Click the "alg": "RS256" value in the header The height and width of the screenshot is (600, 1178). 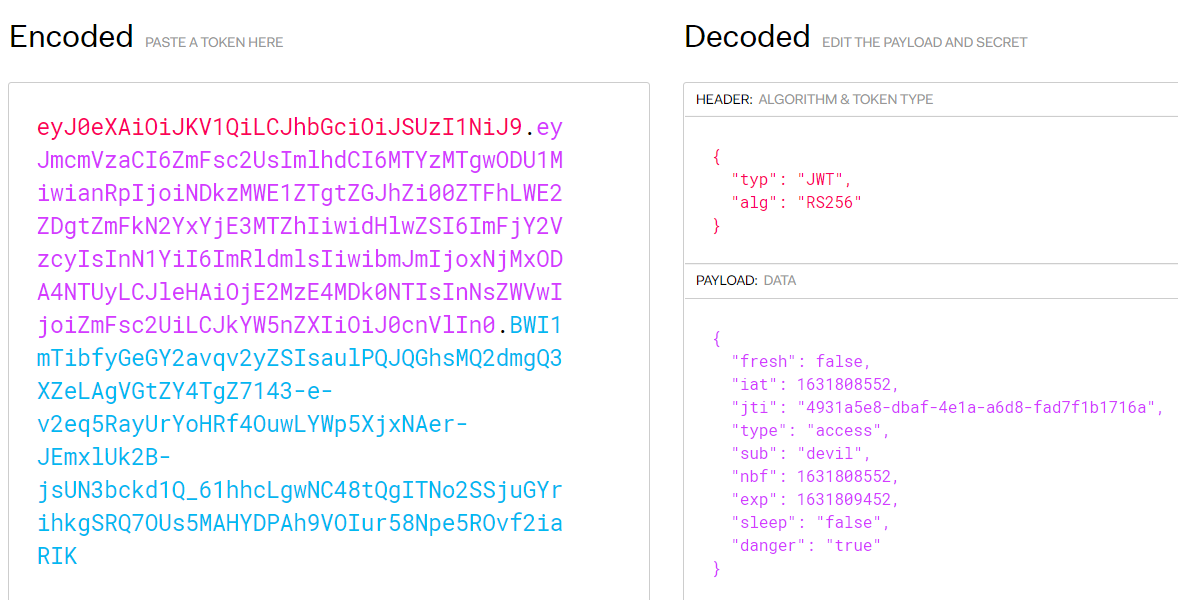(x=829, y=202)
